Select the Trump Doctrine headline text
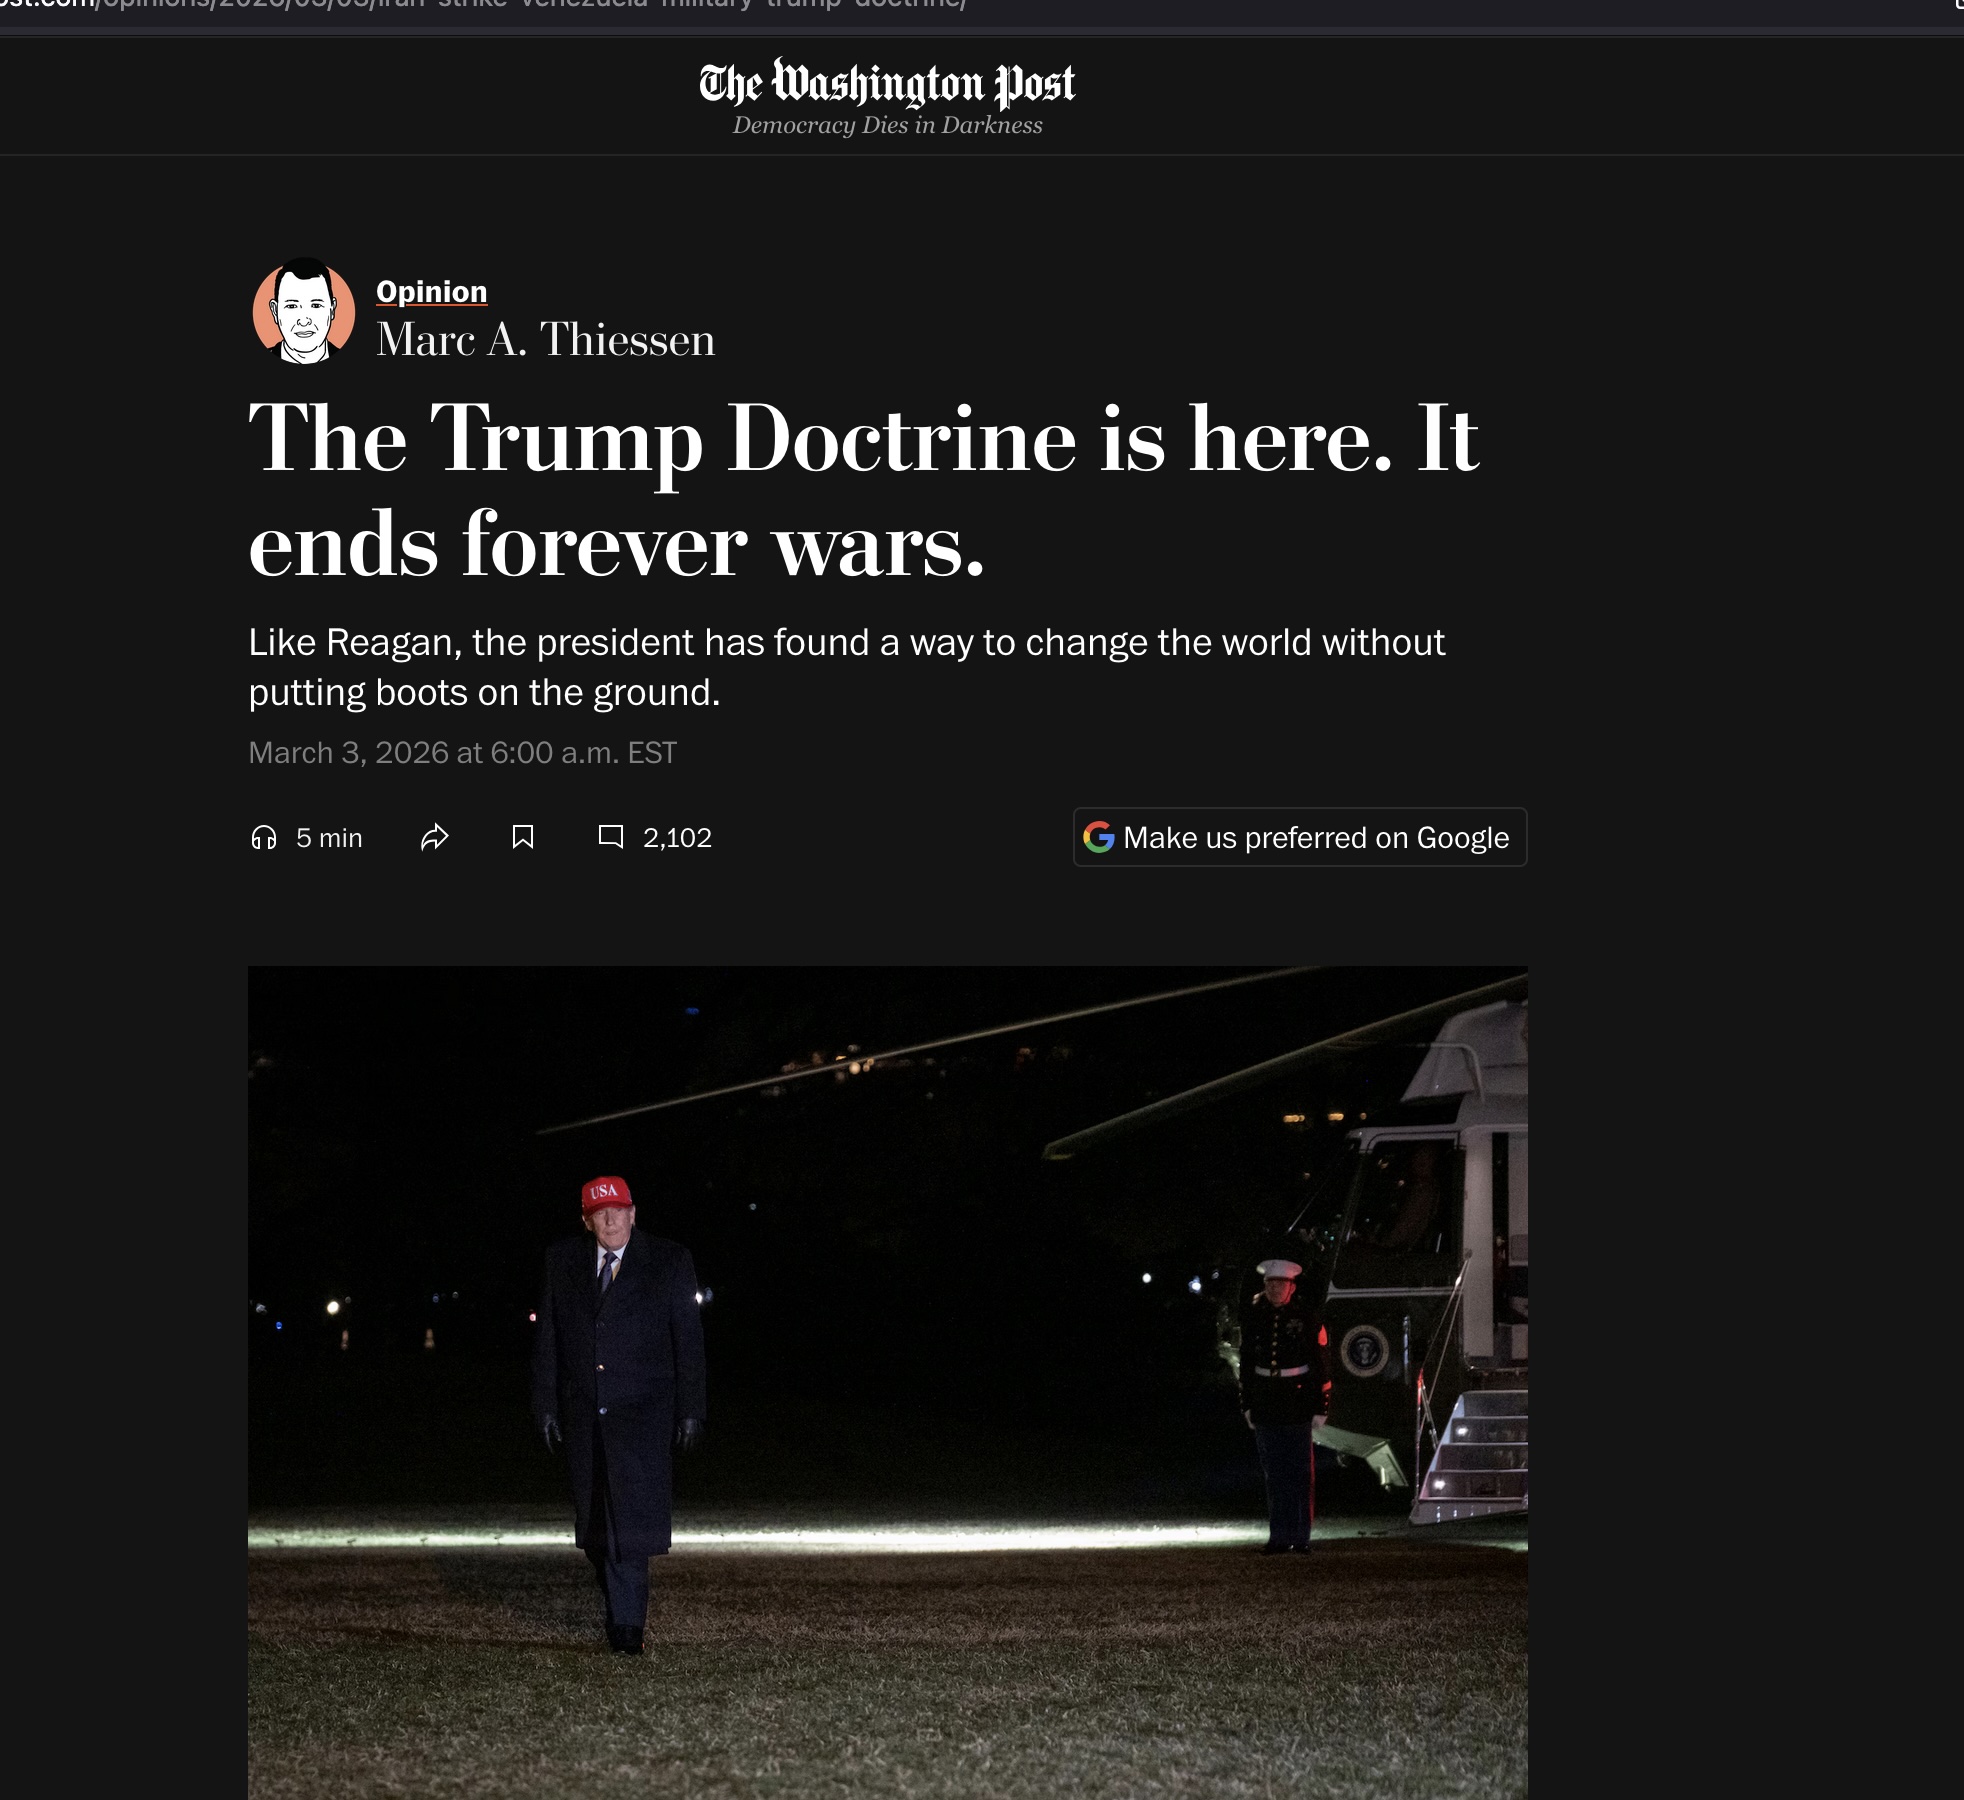Screen dimensions: 1964x1800 (864, 489)
